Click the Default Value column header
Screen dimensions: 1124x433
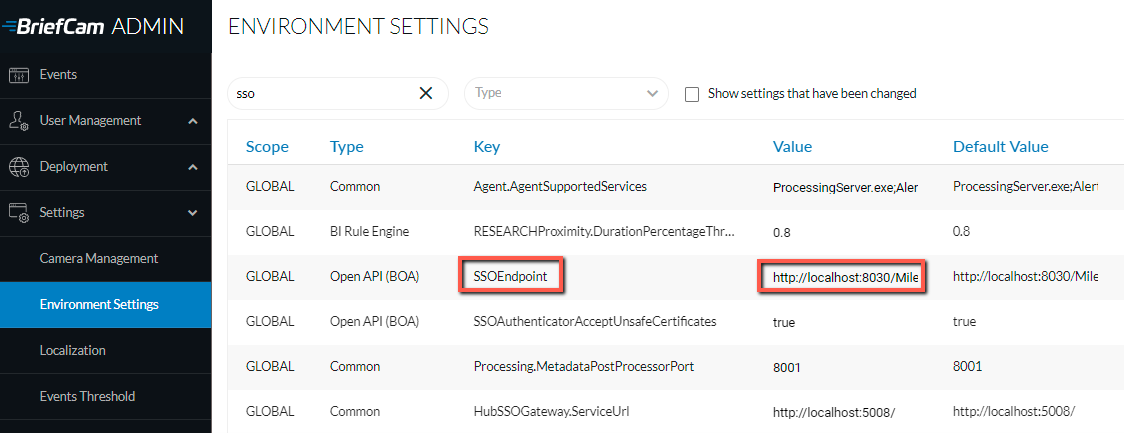(x=1000, y=147)
